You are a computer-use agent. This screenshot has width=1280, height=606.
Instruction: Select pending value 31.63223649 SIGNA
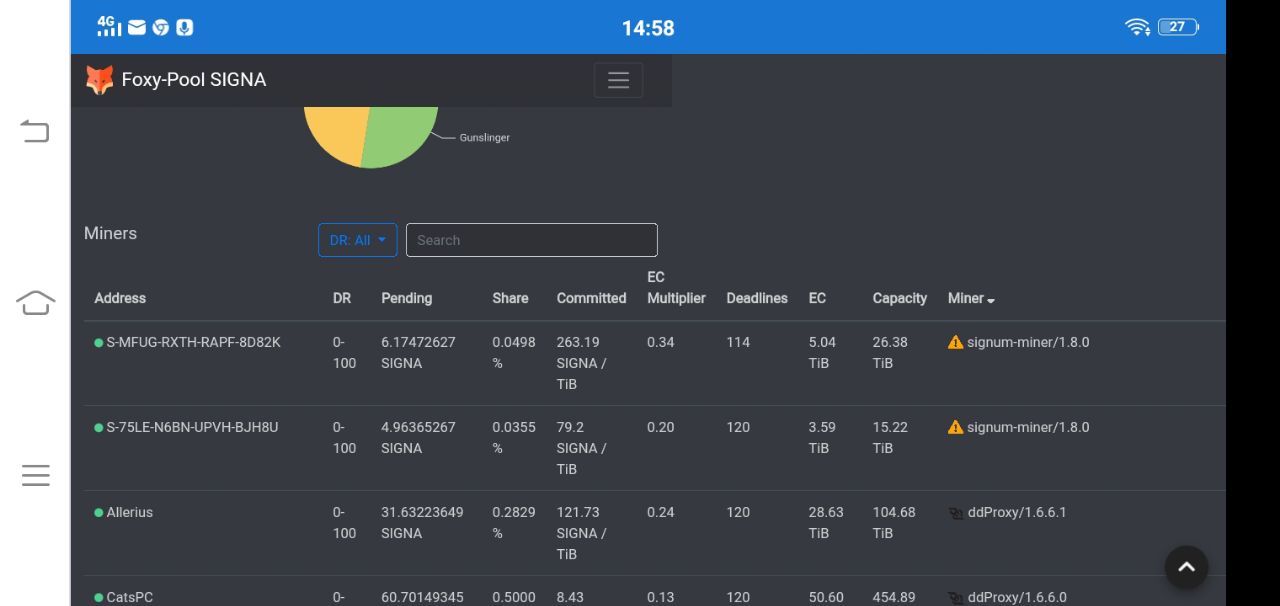(422, 522)
